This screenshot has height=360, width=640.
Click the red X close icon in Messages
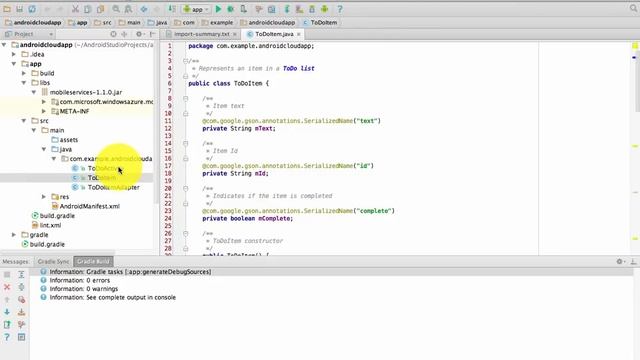7,287
